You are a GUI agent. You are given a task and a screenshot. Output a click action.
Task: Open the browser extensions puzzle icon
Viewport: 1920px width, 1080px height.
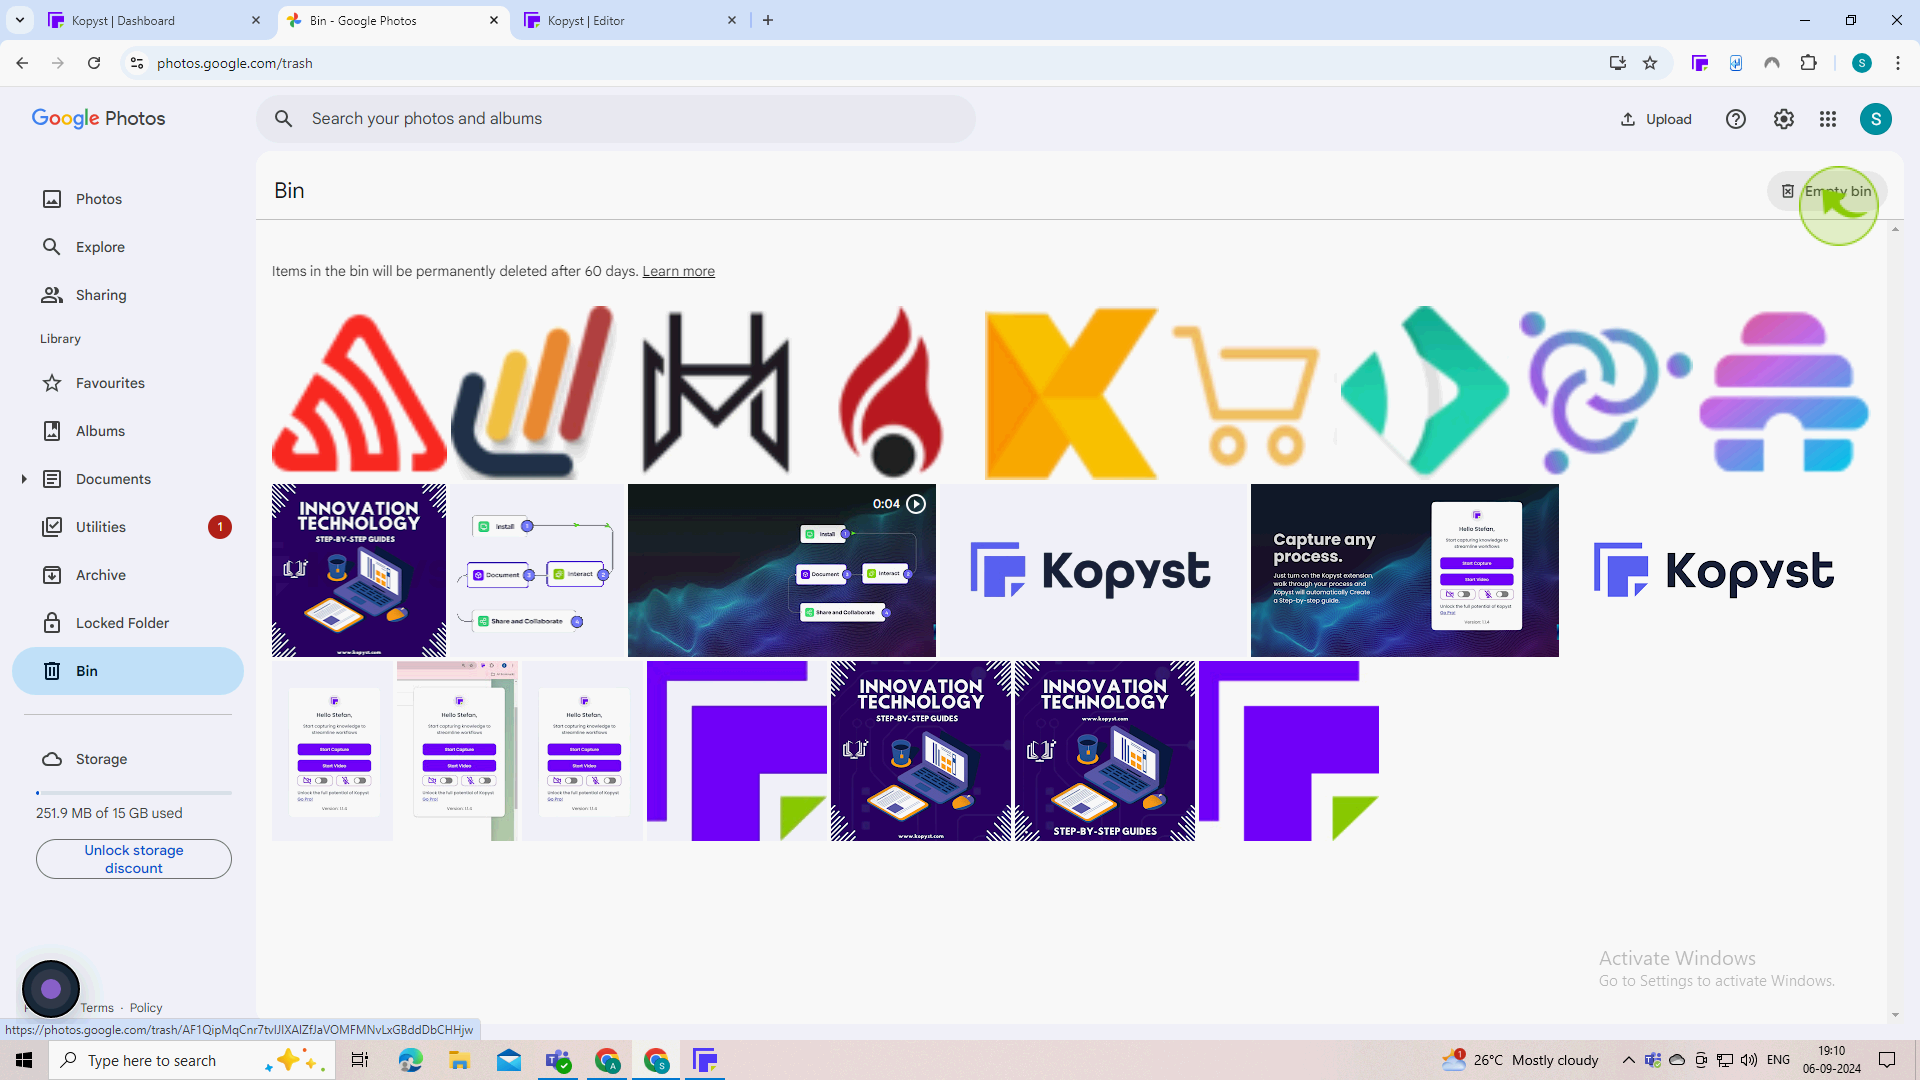(x=1808, y=63)
